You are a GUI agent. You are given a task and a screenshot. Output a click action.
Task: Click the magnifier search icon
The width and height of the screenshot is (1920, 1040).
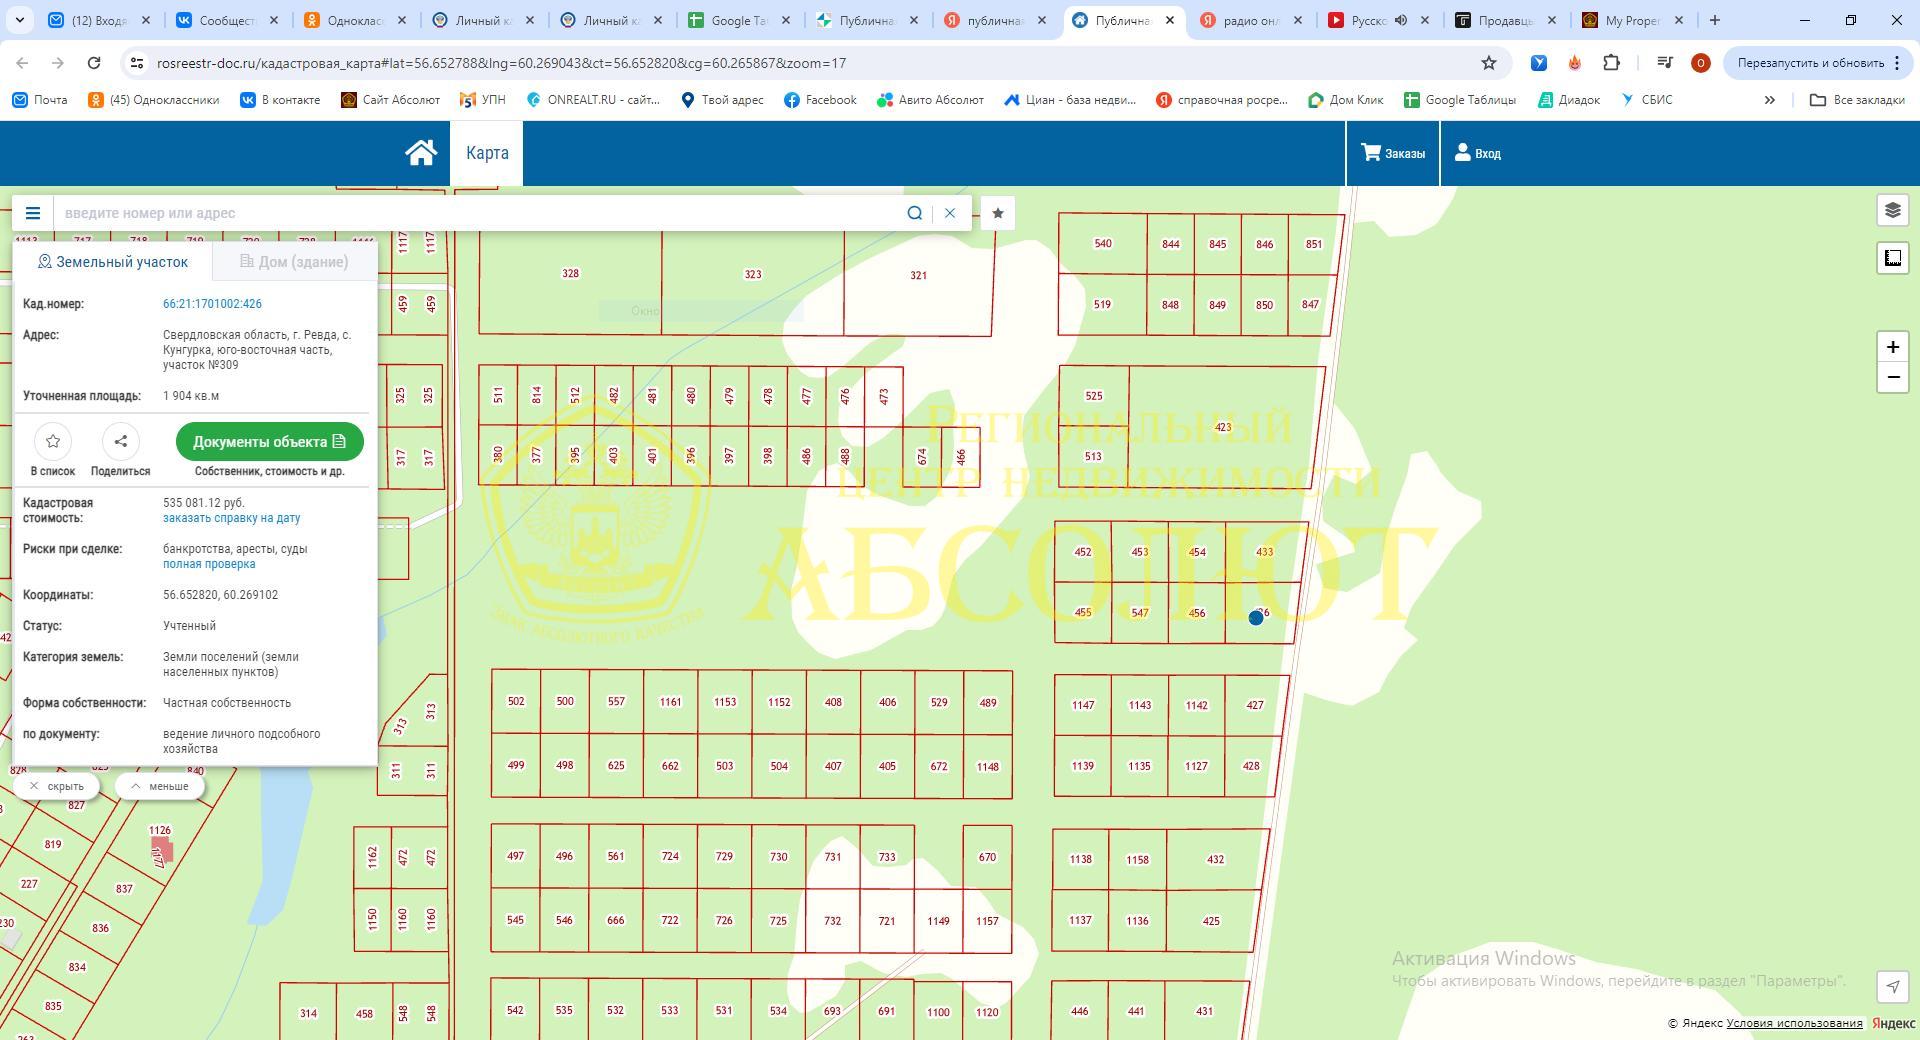[914, 213]
